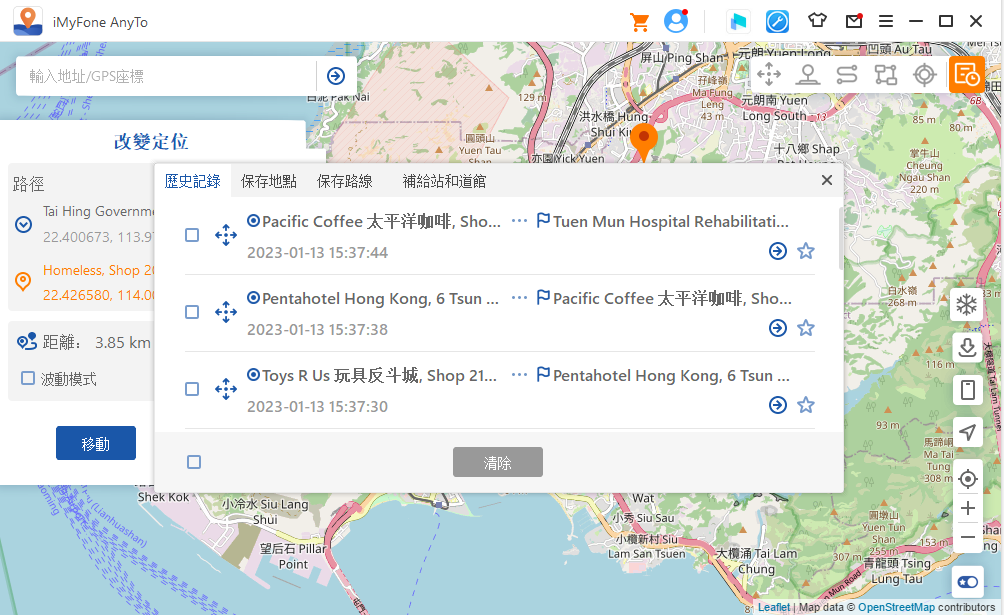Switch to 歷史記錄 tab
The height and width of the screenshot is (615, 1004).
click(x=192, y=181)
